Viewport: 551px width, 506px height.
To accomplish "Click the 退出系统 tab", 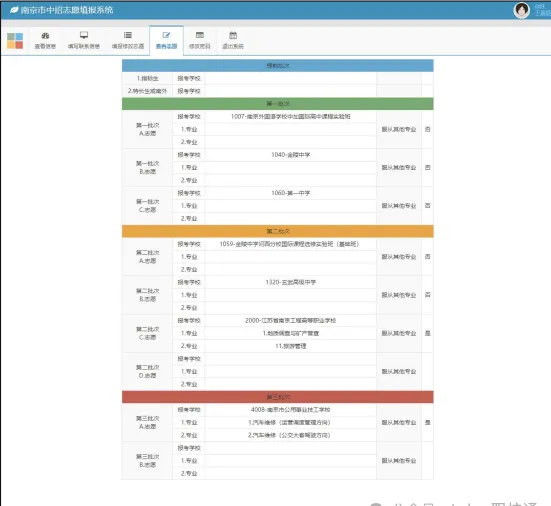I will pyautogui.click(x=233, y=41).
